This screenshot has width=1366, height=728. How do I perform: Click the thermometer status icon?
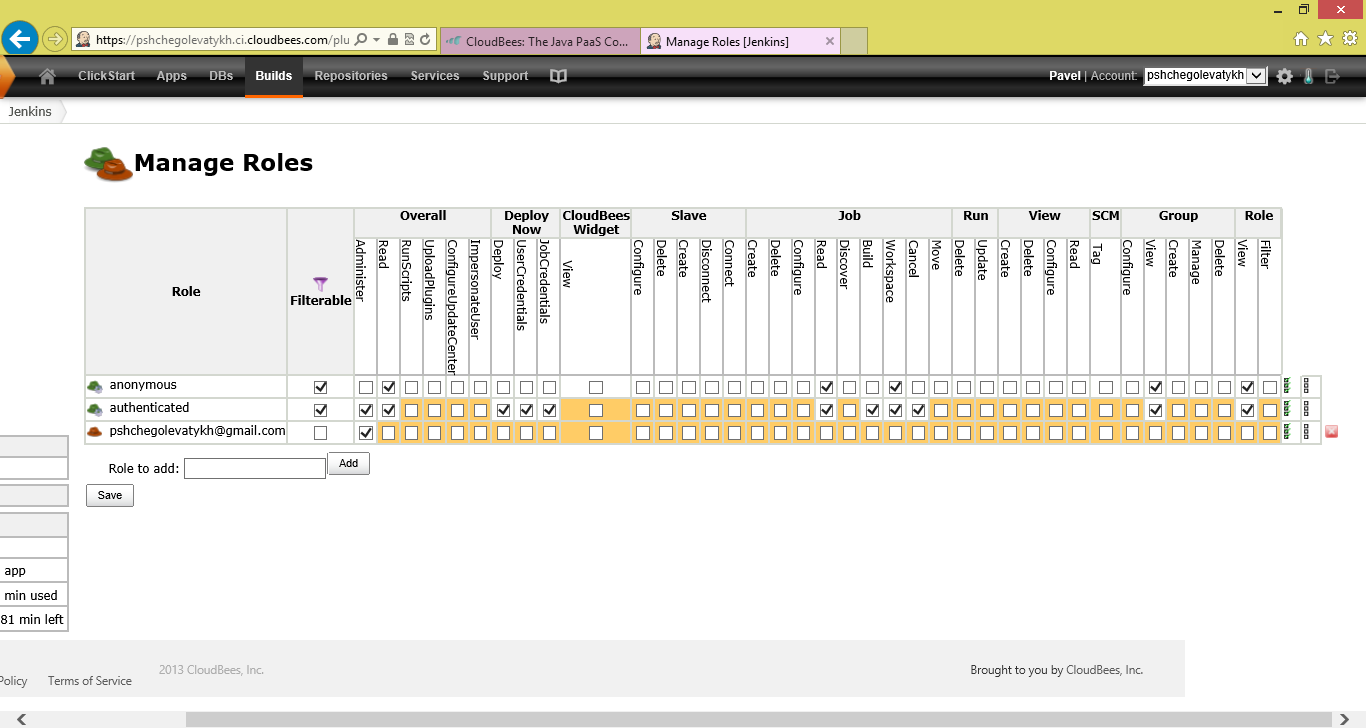(1308, 76)
